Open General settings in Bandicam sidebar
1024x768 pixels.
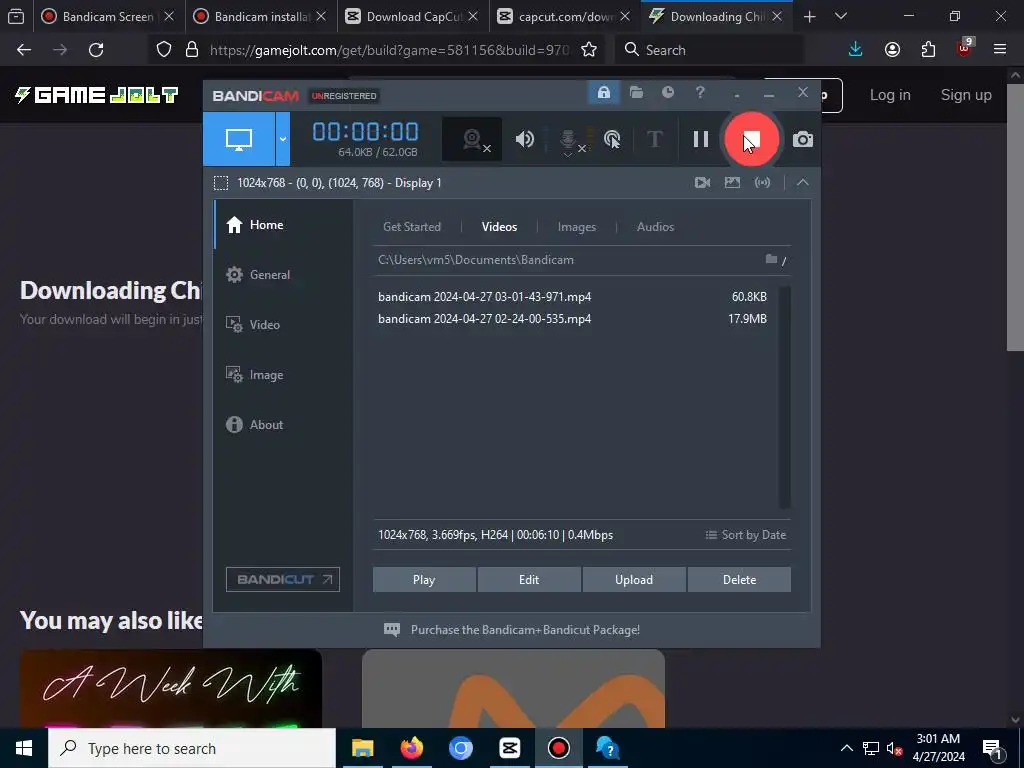click(x=283, y=275)
